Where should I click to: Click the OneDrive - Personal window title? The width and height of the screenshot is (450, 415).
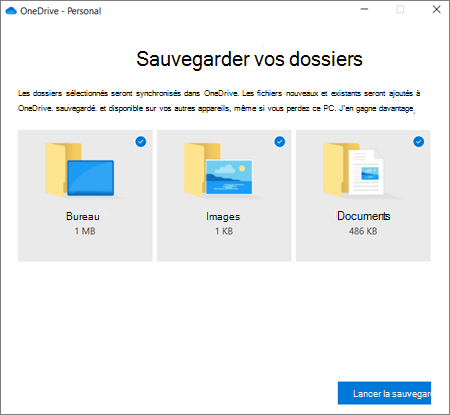click(x=61, y=11)
